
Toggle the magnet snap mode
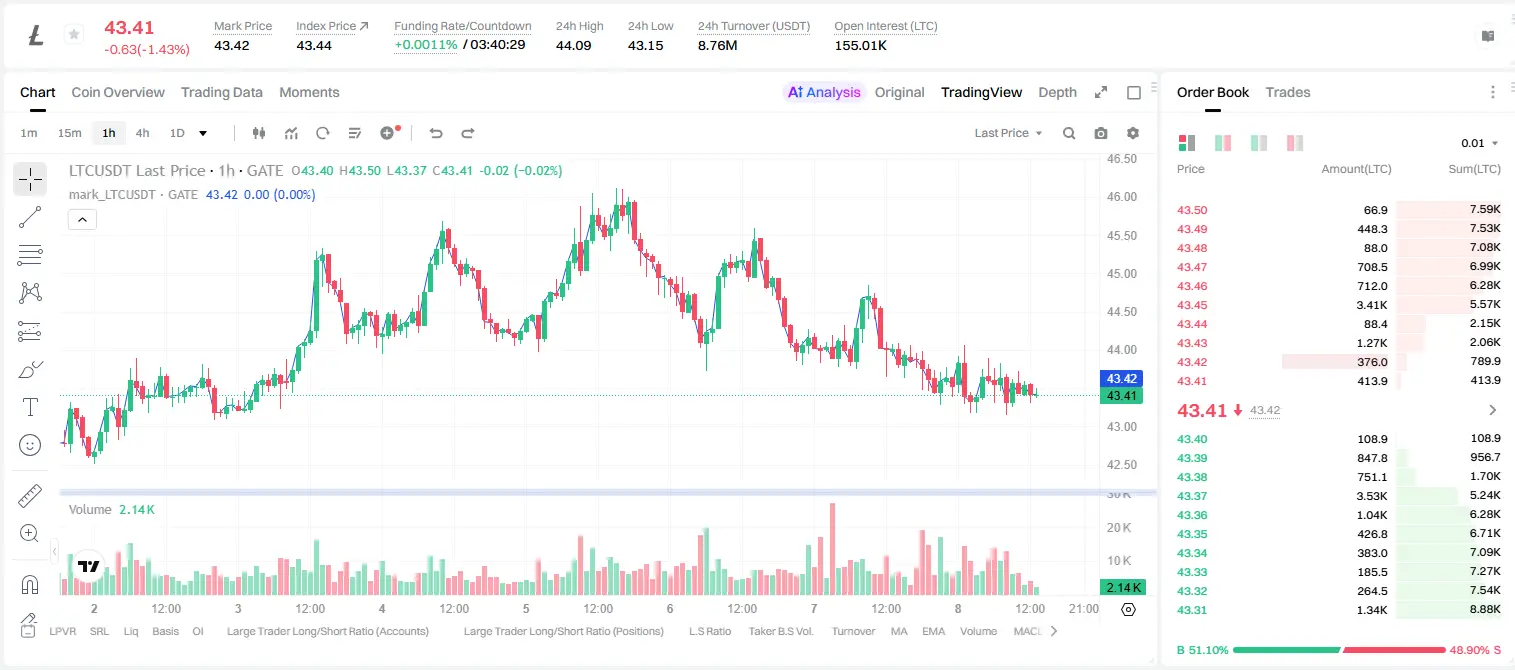(30, 584)
